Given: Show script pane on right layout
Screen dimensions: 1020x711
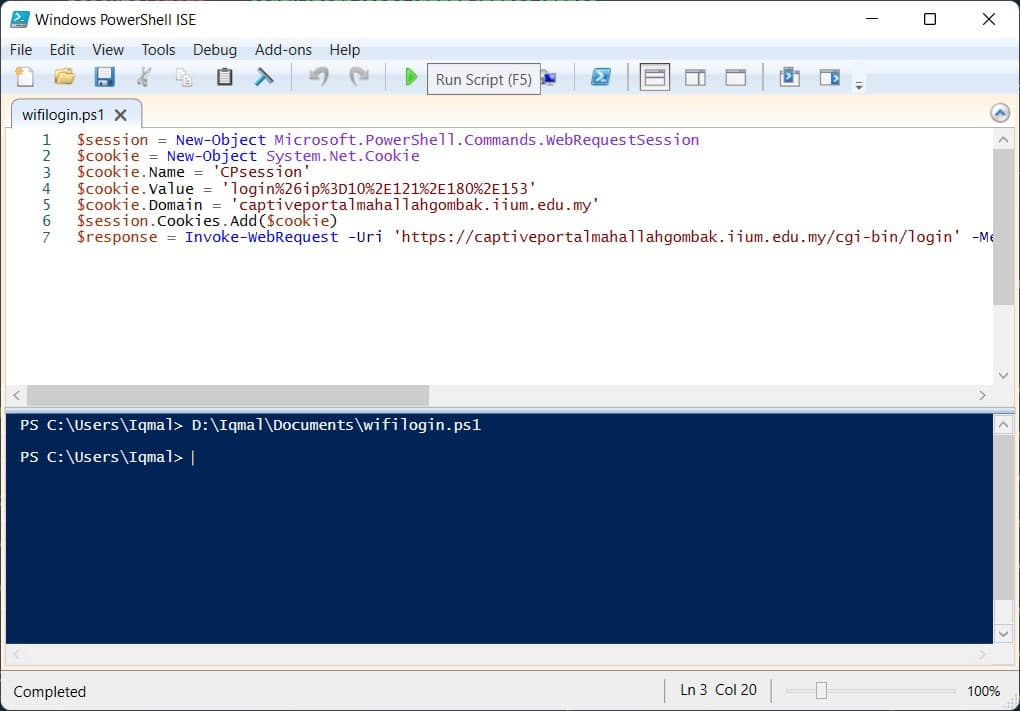Looking at the screenshot, I should 695,78.
